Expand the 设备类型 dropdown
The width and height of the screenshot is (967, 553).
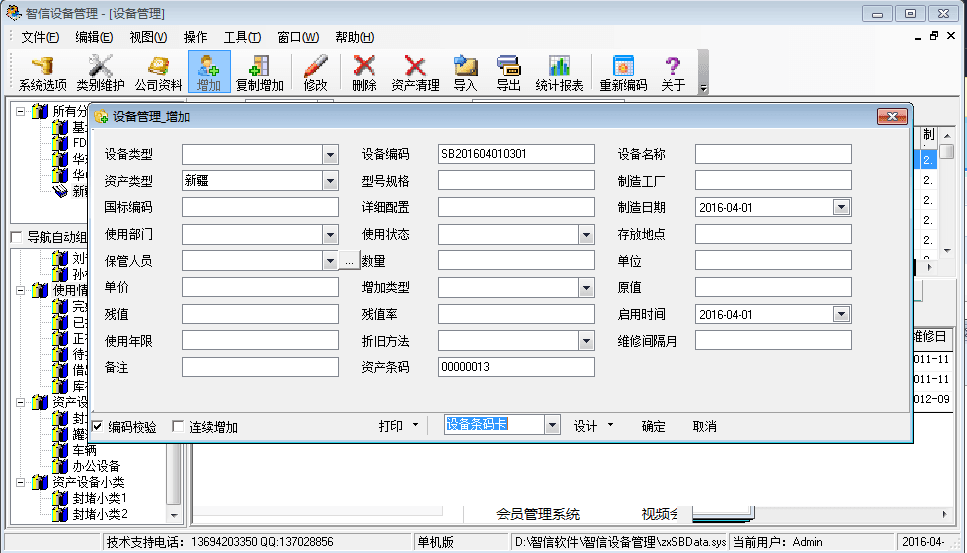pos(331,154)
